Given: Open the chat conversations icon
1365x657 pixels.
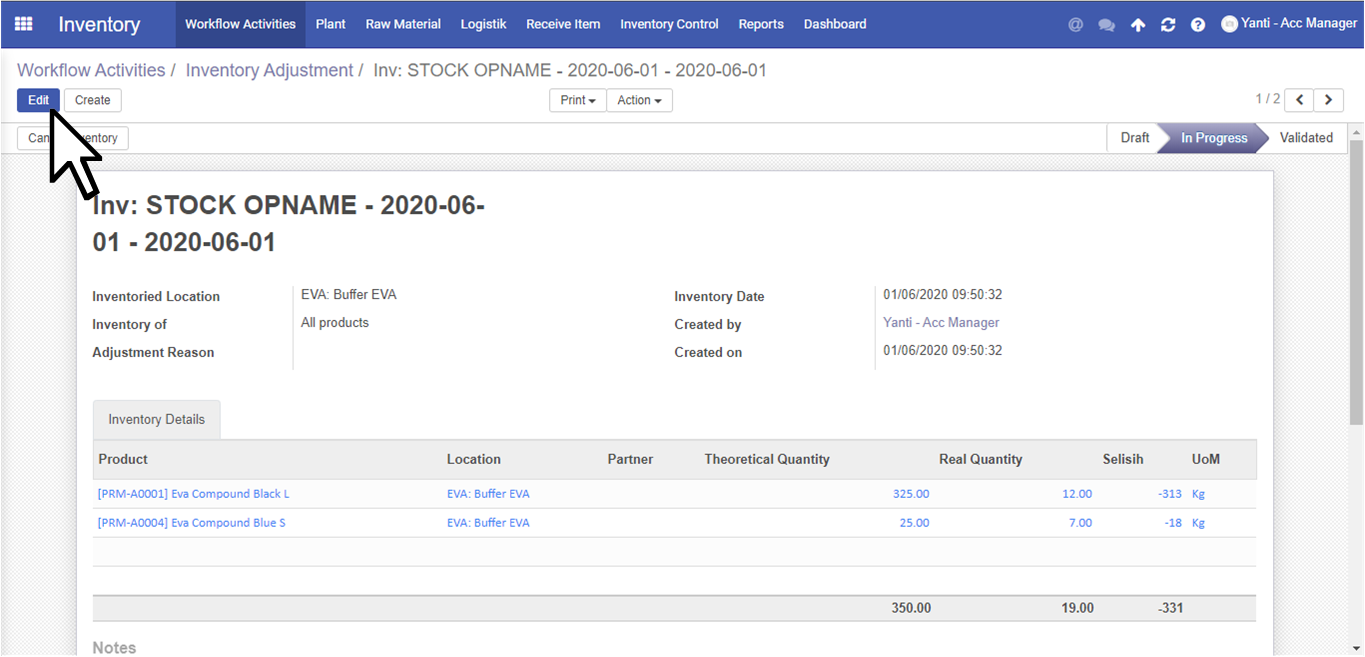Looking at the screenshot, I should 1106,25.
